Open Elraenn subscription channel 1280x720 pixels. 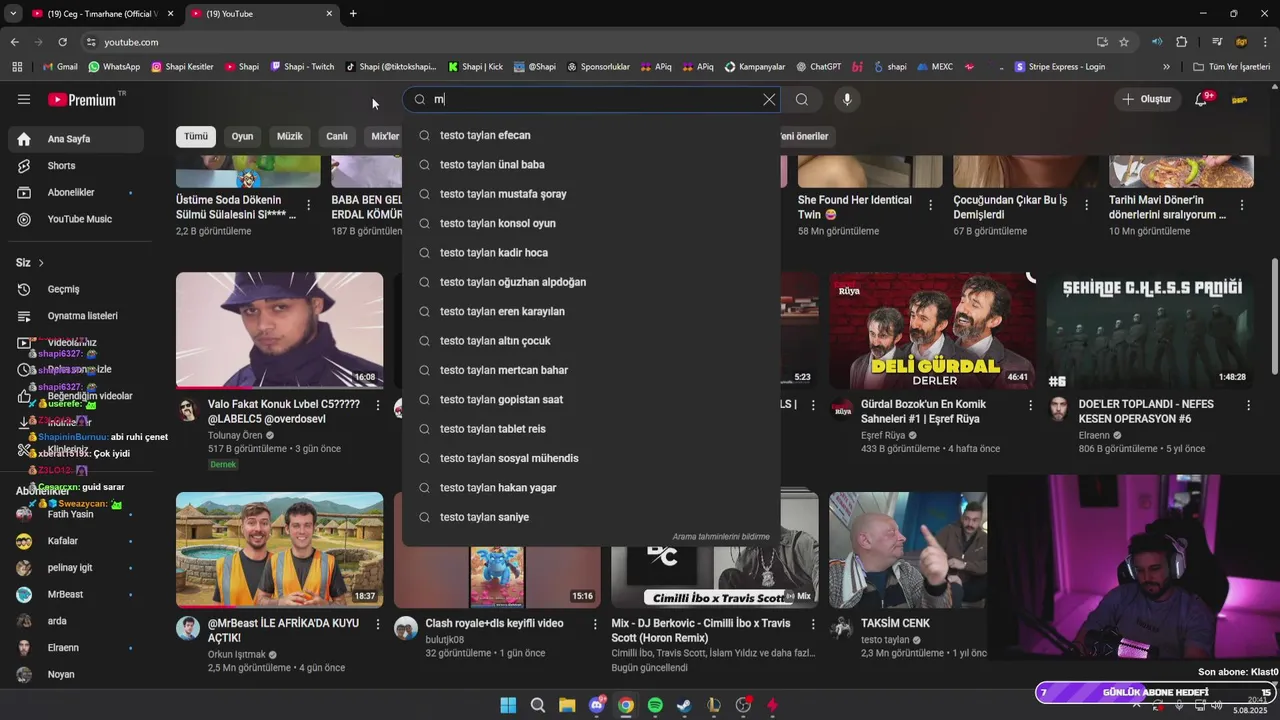click(x=78, y=648)
